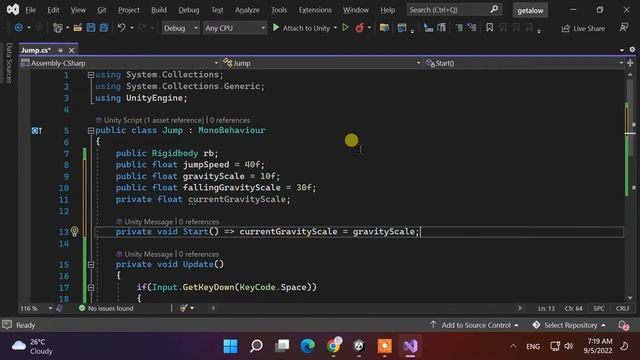Click the Ln: 13 line indicator
640x360 pixels.
tap(546, 309)
